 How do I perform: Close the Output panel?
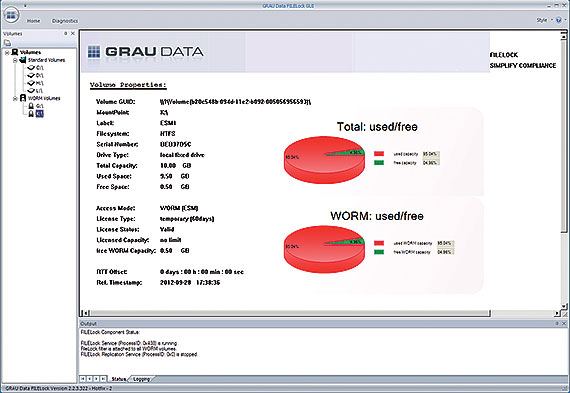[564, 323]
